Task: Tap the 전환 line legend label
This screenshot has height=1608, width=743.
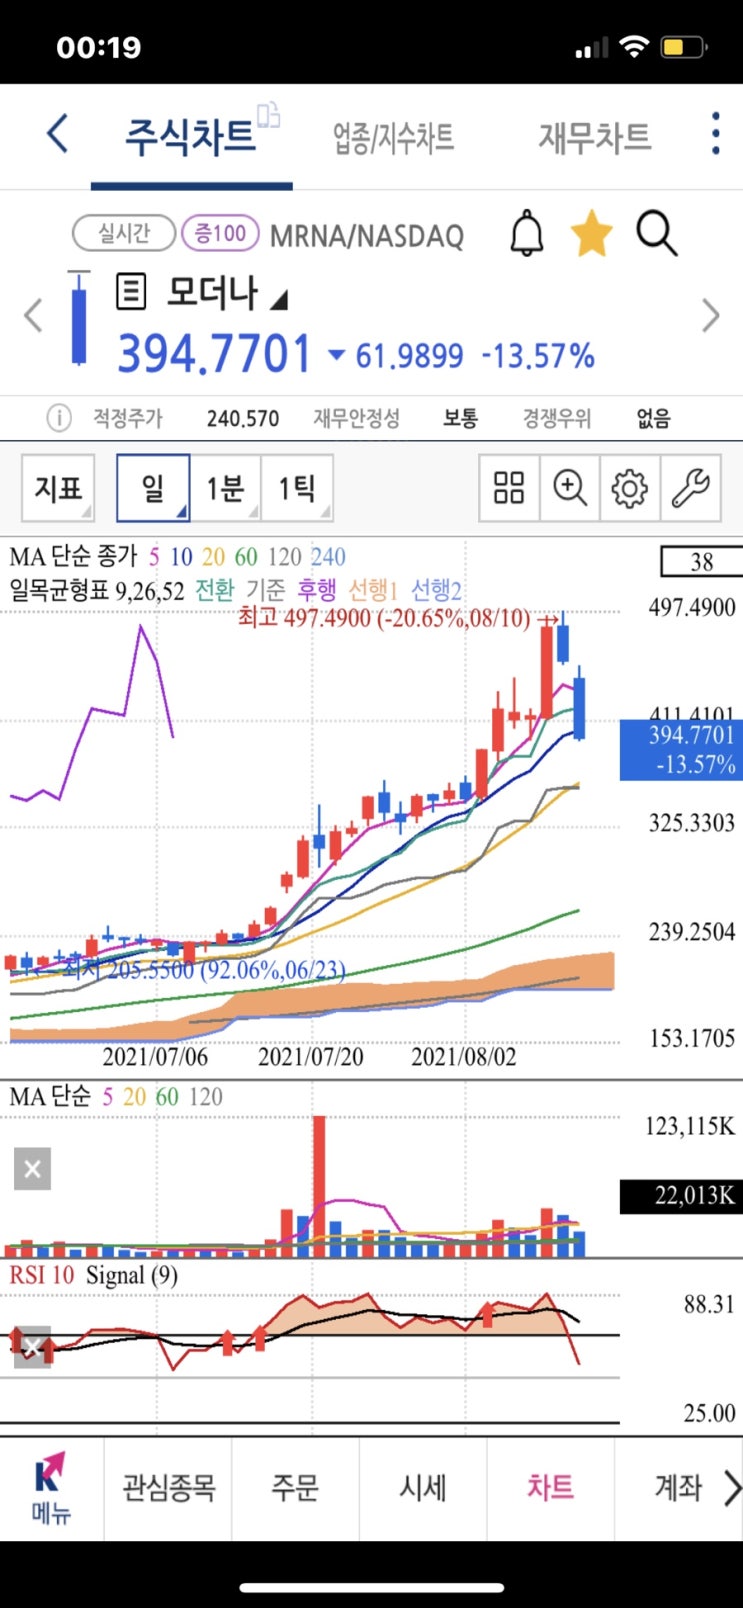Action: coord(214,590)
